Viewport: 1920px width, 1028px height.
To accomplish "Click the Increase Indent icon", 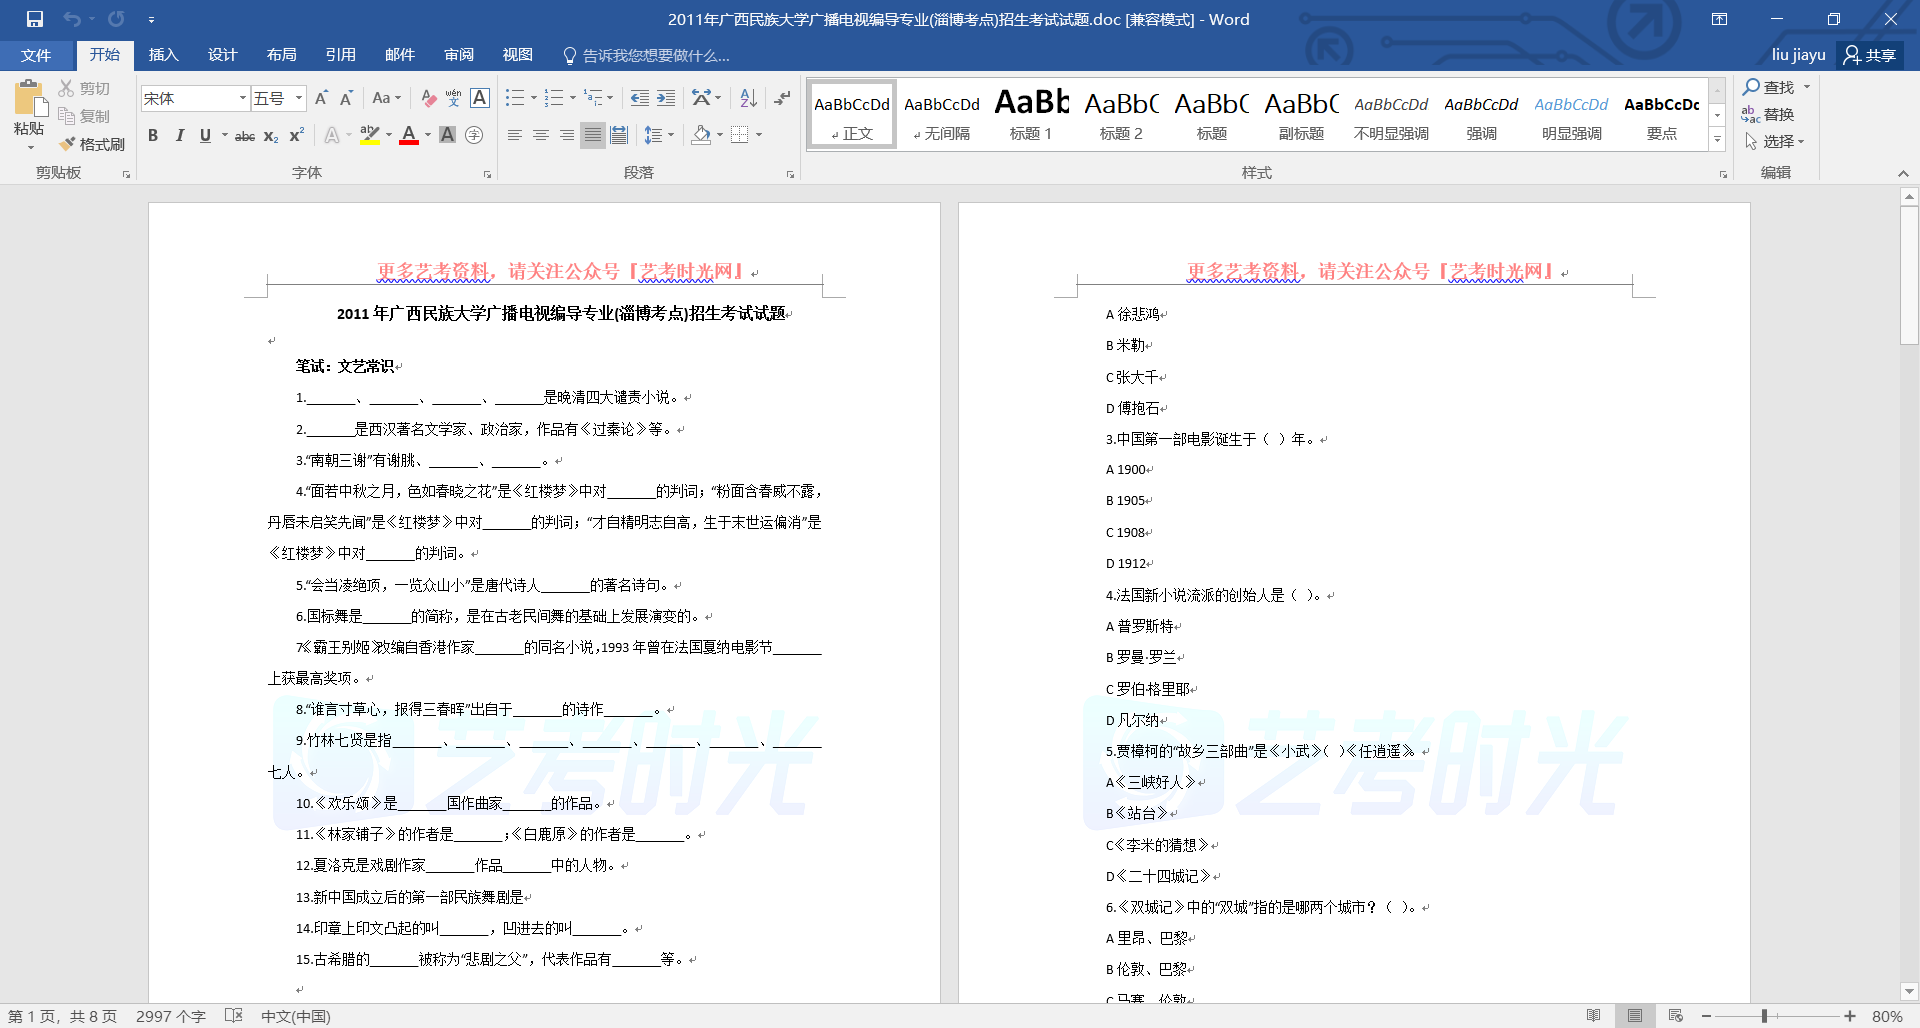I will click(x=666, y=98).
